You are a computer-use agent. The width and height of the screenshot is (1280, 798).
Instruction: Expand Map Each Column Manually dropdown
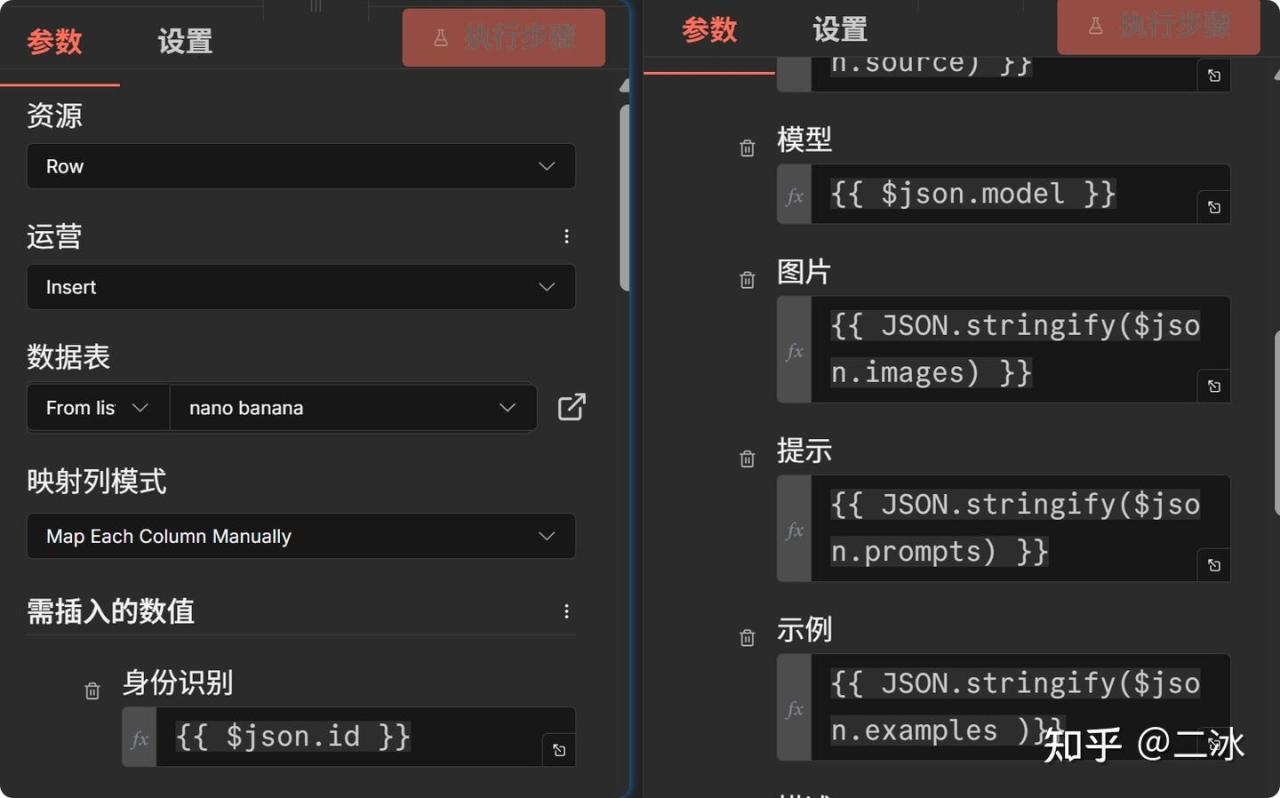(300, 536)
